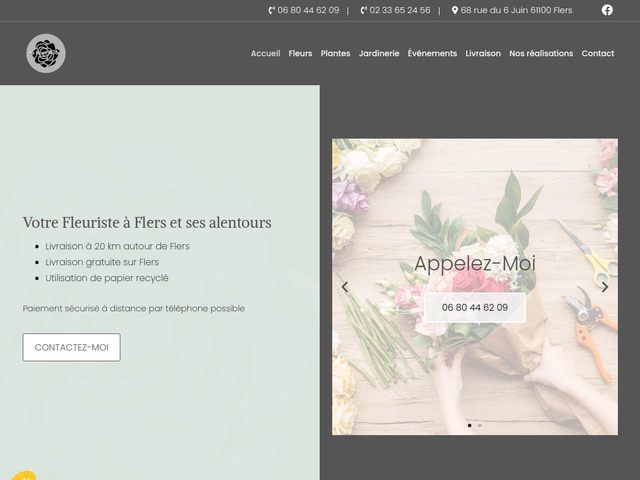Viewport: 640px width, 480px height.
Task: Click text Paiement sécurisé à distance par téléphone
Action: click(133, 309)
